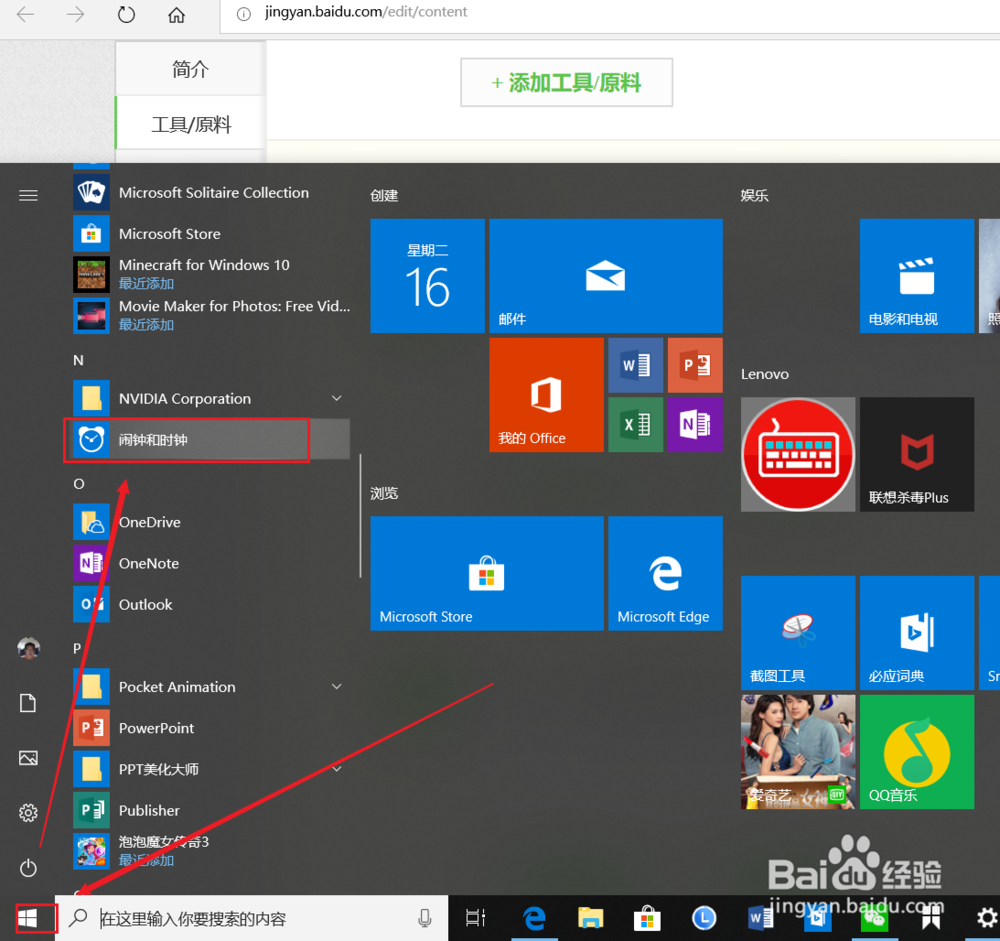Open the 泡泡魔女传奇3 game
Screen dimensions: 1000x941
pos(210,851)
